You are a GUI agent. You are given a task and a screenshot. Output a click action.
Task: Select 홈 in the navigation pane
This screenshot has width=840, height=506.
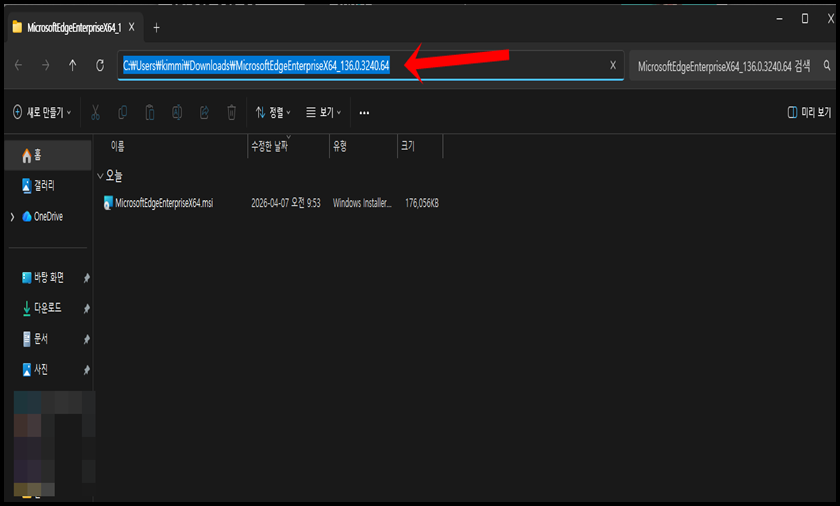[48, 155]
